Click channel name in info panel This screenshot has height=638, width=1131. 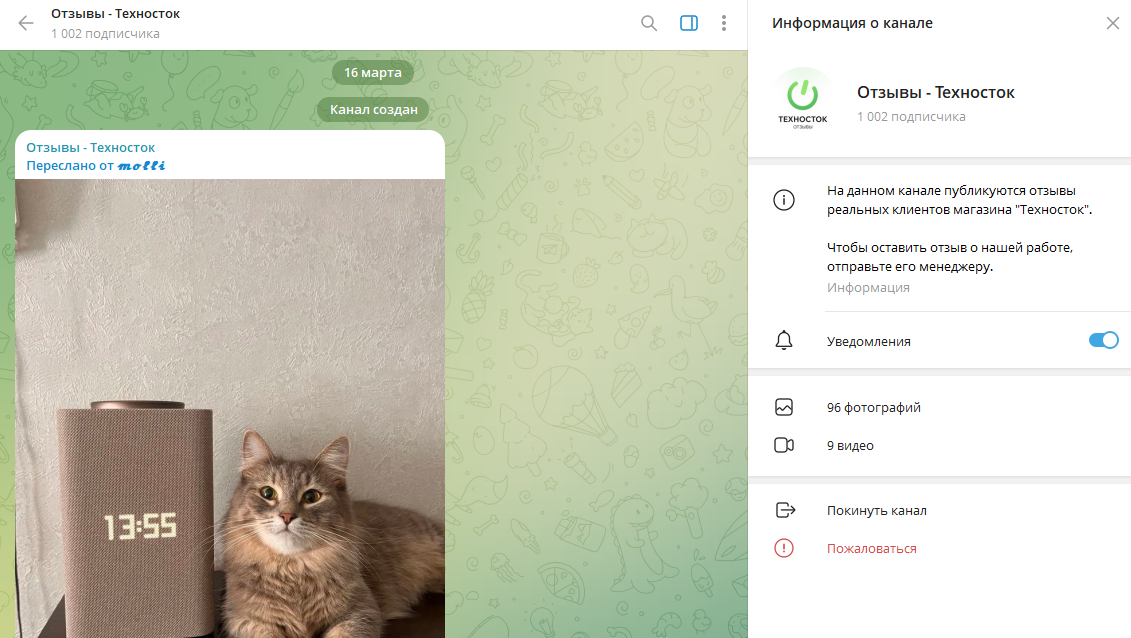tap(936, 92)
